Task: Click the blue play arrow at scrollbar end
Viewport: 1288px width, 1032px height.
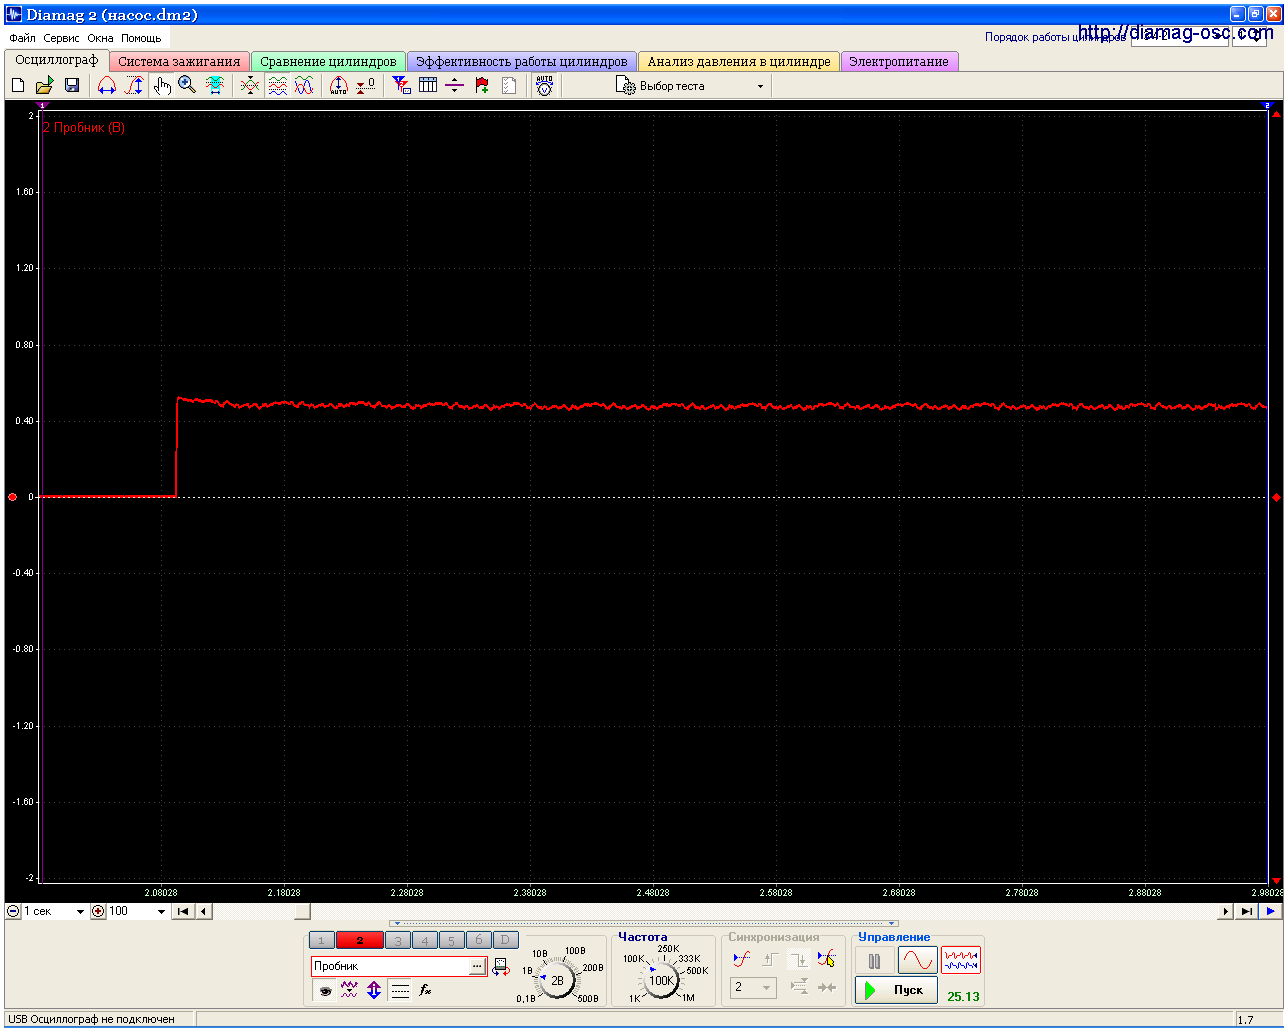Action: [1271, 911]
